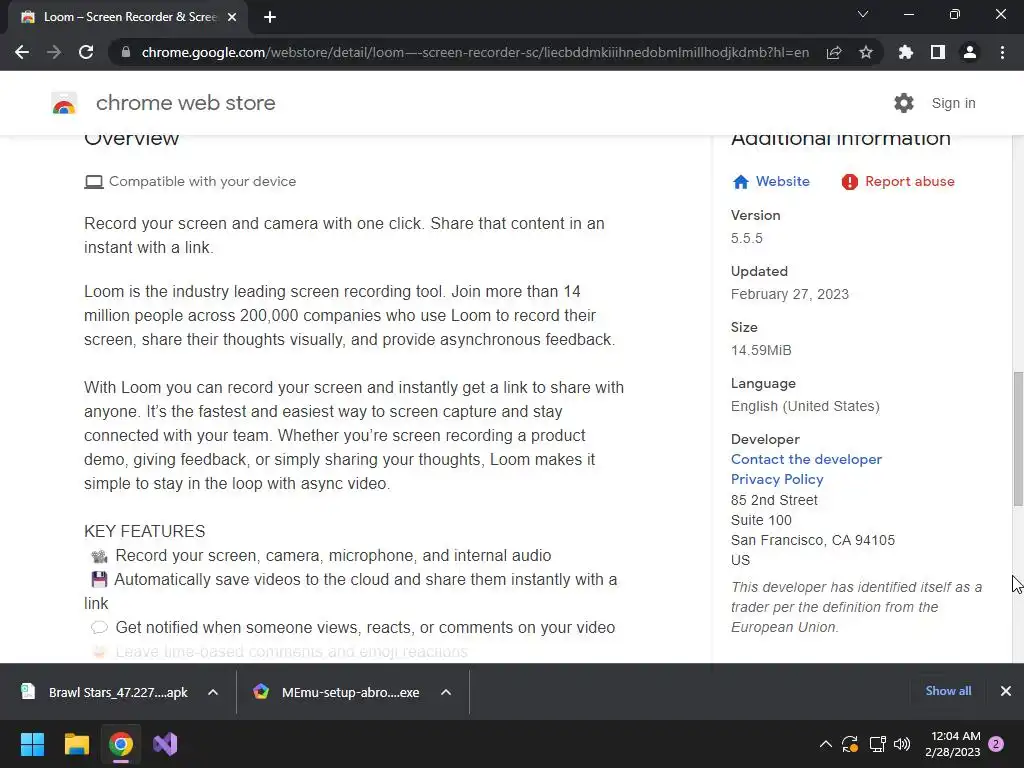The image size is (1024, 768).
Task: Click the Chrome taskbar icon
Action: 121,744
